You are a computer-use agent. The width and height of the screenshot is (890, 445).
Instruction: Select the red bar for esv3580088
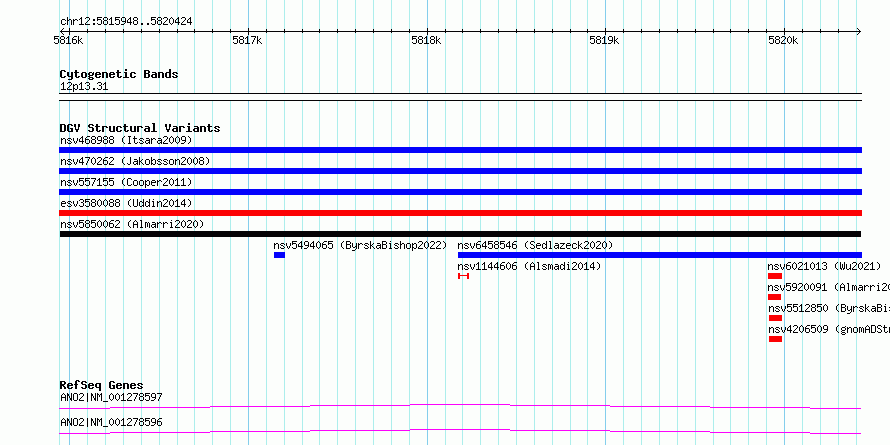pos(460,213)
